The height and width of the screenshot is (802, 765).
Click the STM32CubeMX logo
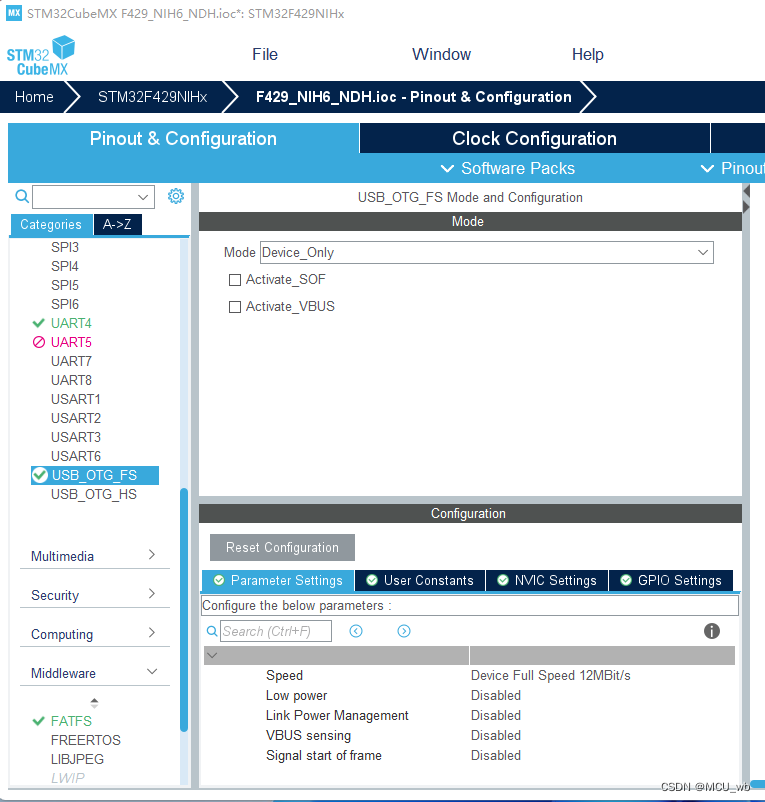(40, 56)
